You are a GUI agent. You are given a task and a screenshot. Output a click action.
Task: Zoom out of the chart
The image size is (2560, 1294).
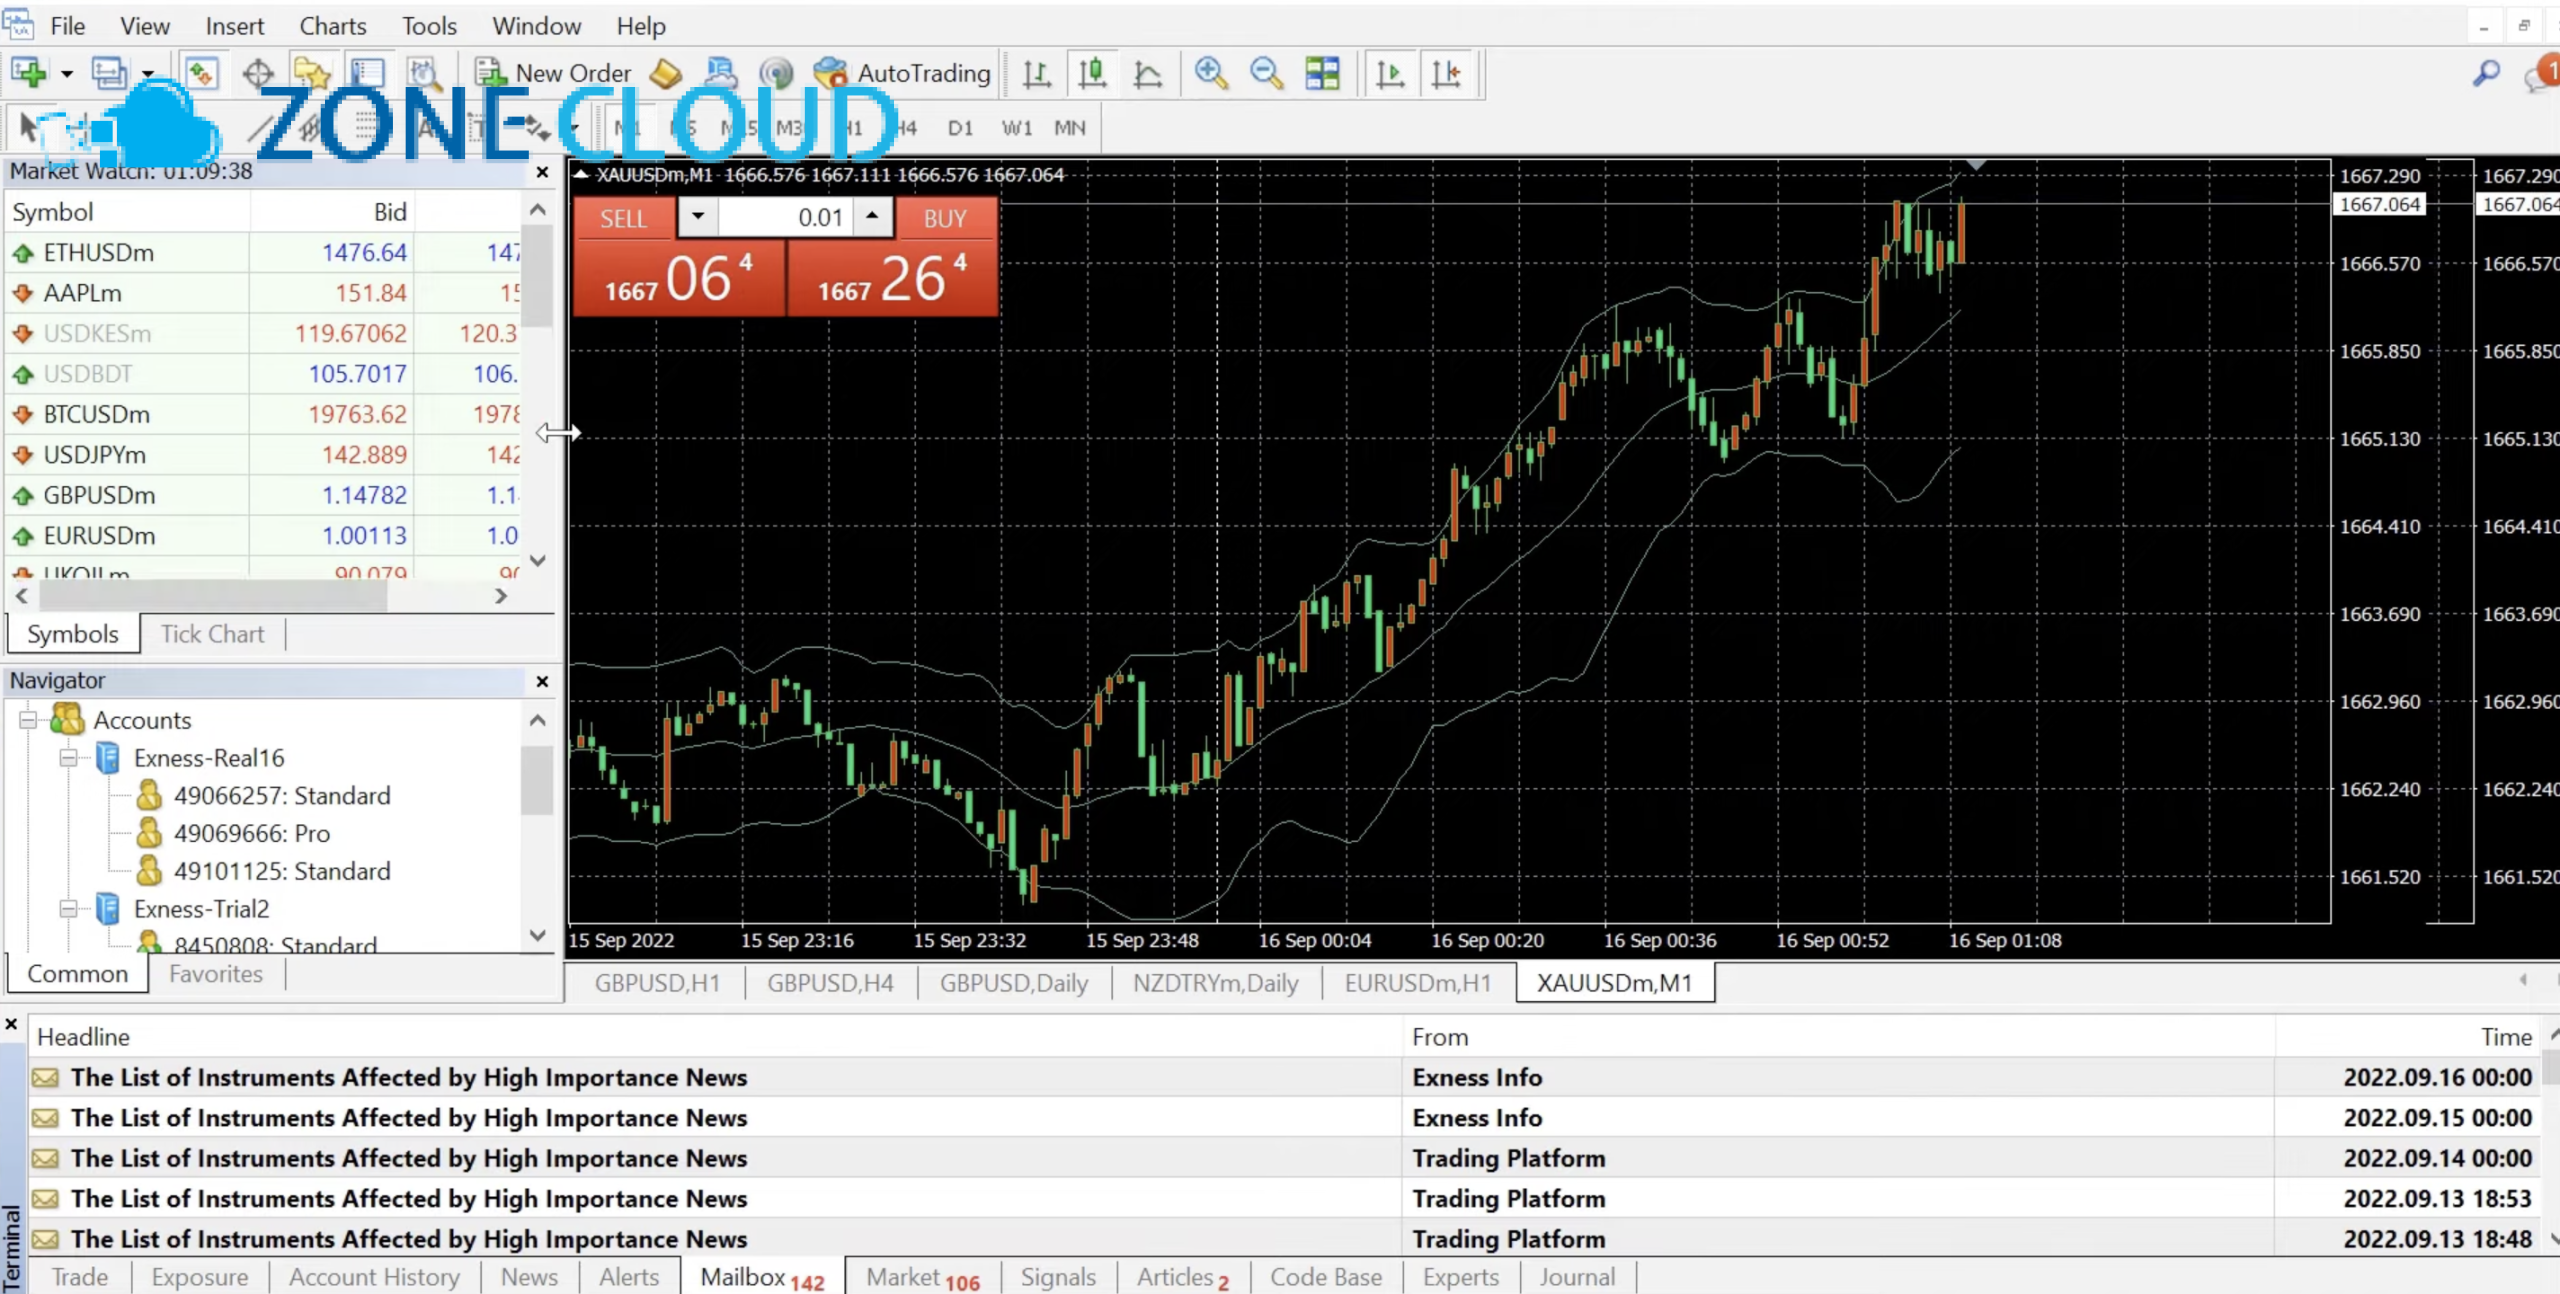[x=1266, y=73]
